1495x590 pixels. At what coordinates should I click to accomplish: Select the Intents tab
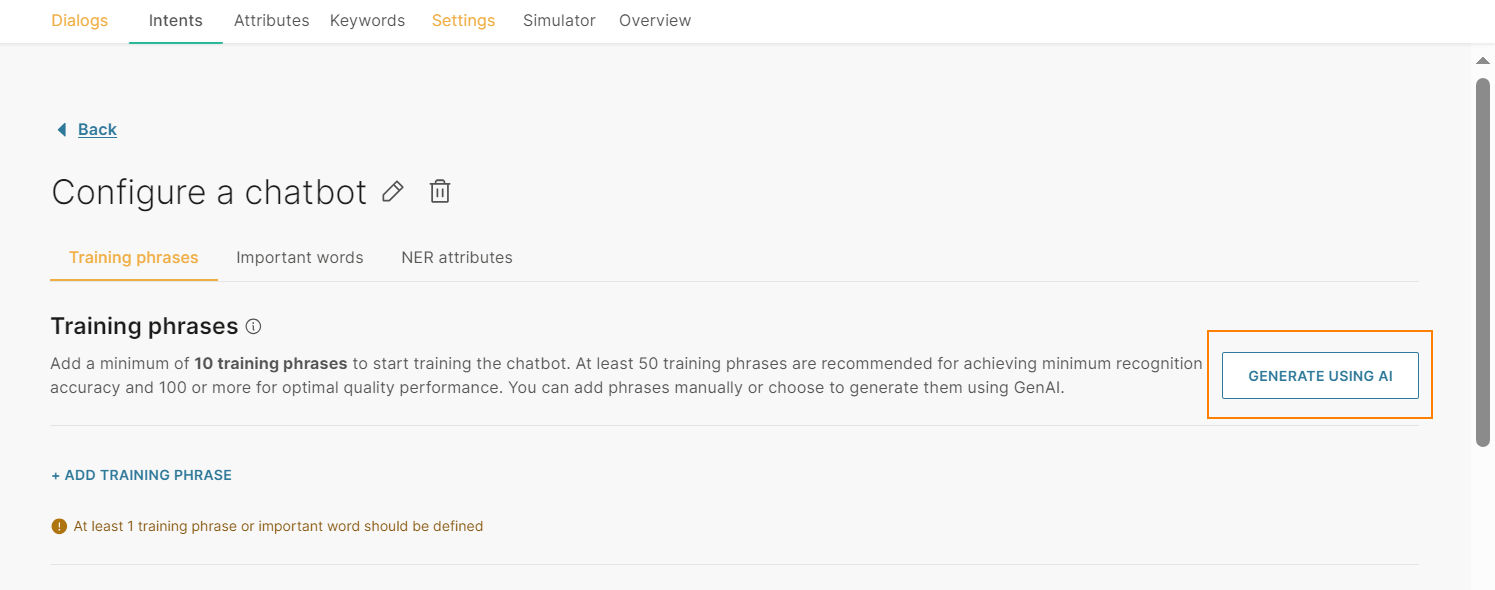[x=176, y=20]
